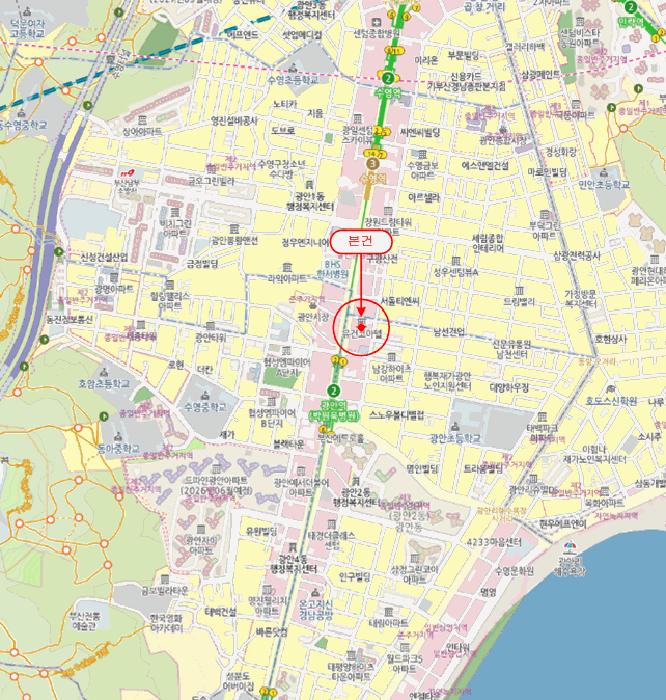Select the 대양하우징 label
666x700 pixels.
click(x=509, y=388)
